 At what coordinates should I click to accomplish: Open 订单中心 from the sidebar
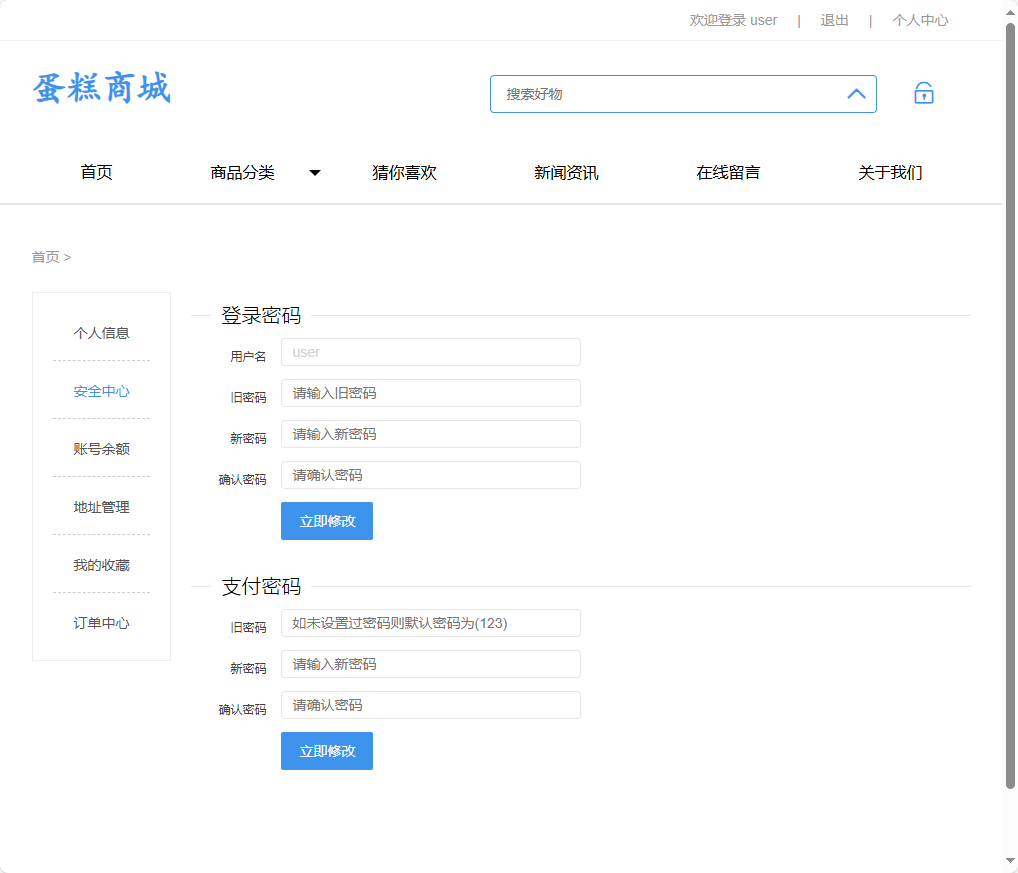pyautogui.click(x=101, y=623)
